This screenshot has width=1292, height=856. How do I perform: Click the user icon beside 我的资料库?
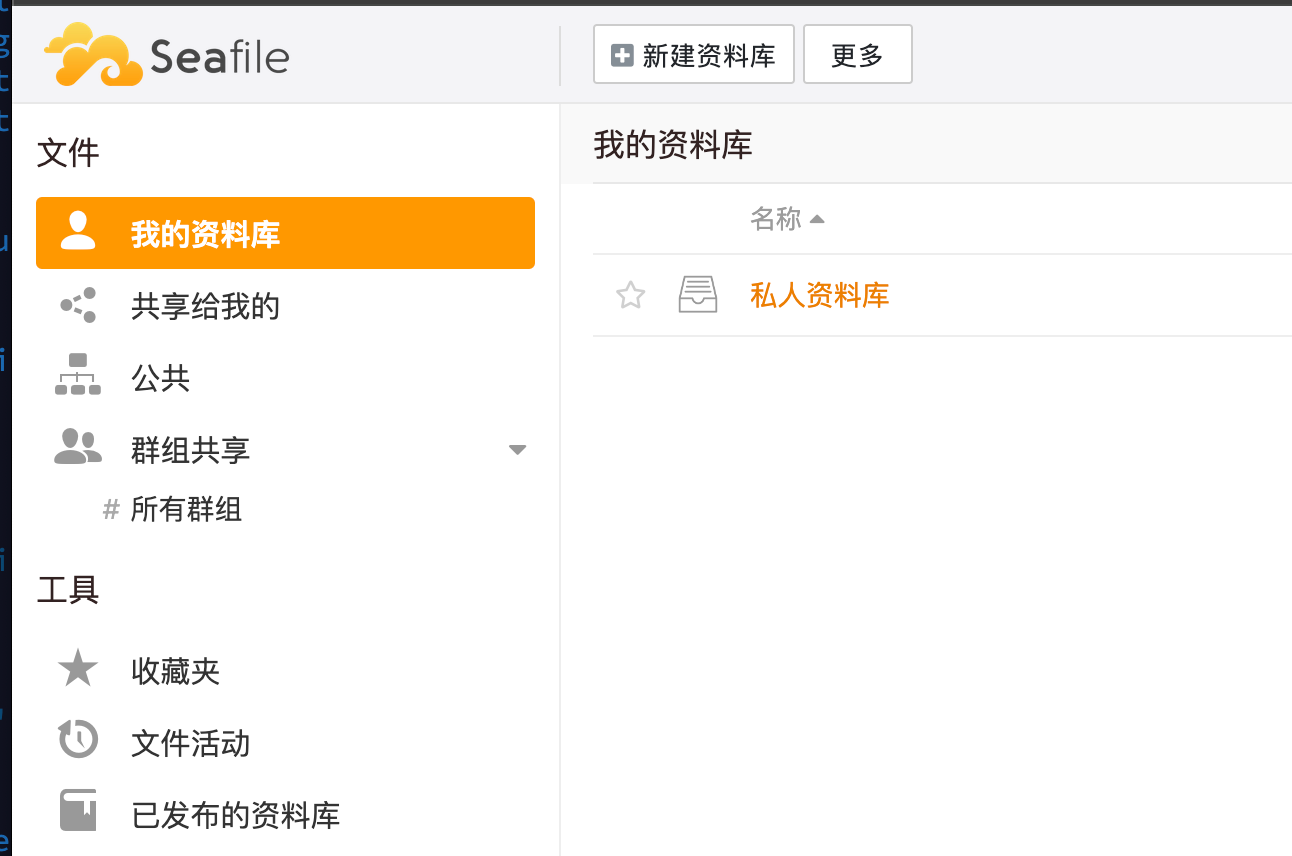pos(78,231)
